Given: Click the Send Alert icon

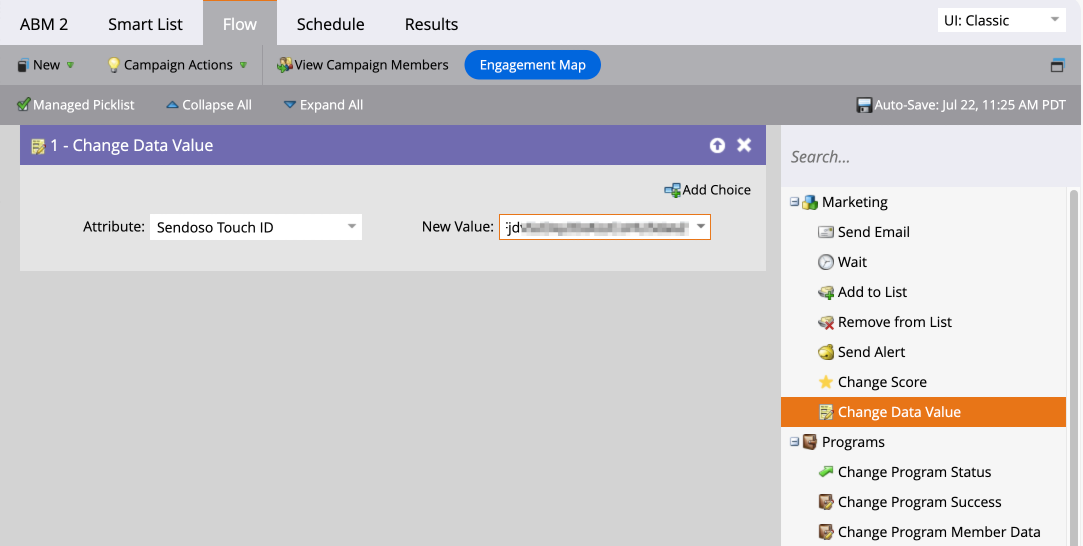Looking at the screenshot, I should 825,353.
